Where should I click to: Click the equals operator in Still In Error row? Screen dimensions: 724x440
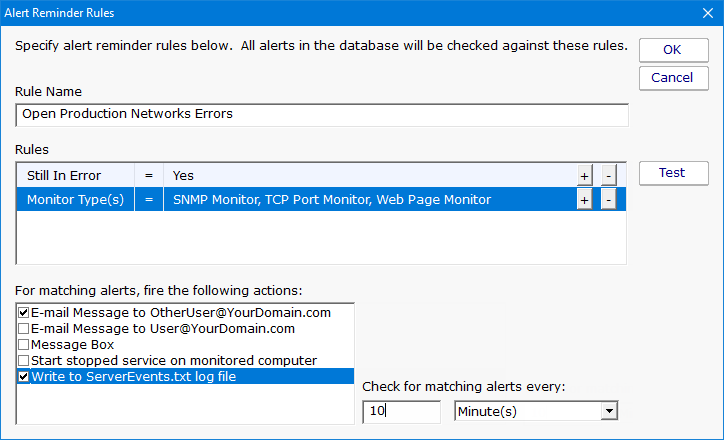pos(148,176)
